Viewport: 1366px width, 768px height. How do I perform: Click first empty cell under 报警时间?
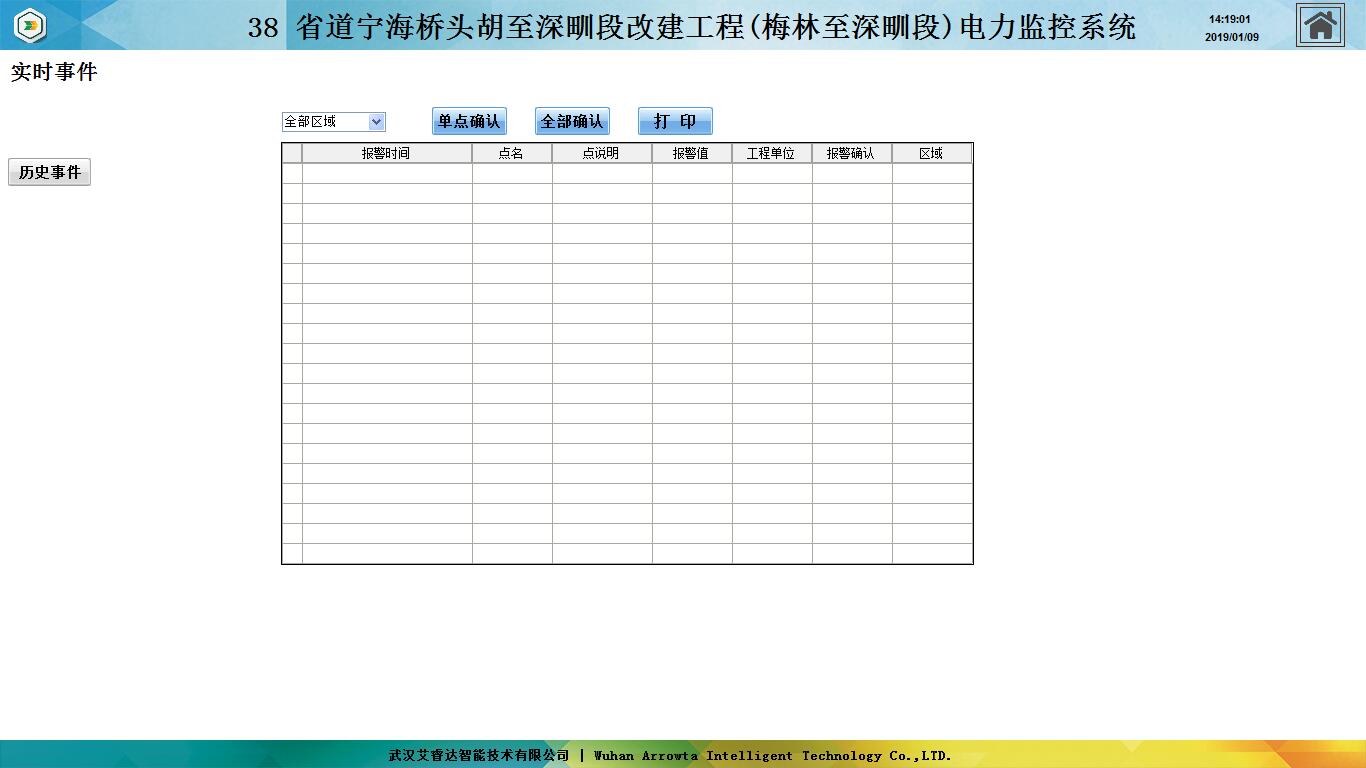click(x=387, y=173)
